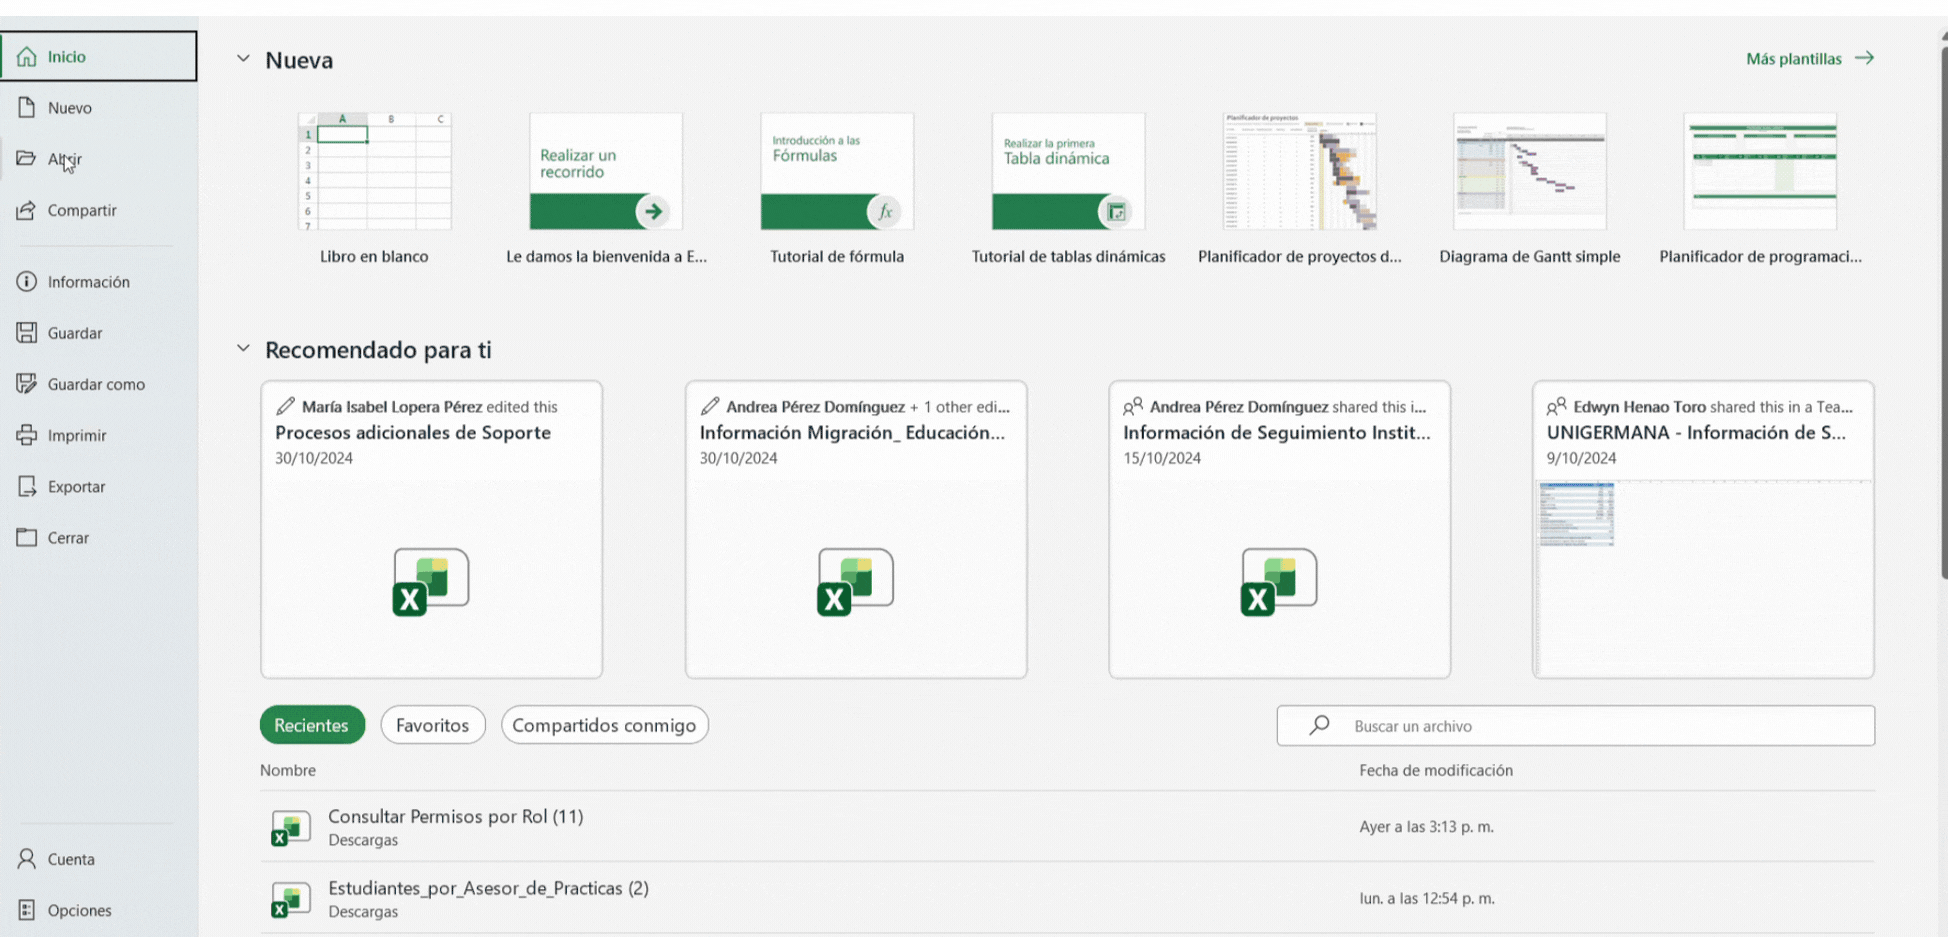Click file icon beside Consultar Permisos por Rol (11)
This screenshot has width=1948, height=937.
coord(291,828)
